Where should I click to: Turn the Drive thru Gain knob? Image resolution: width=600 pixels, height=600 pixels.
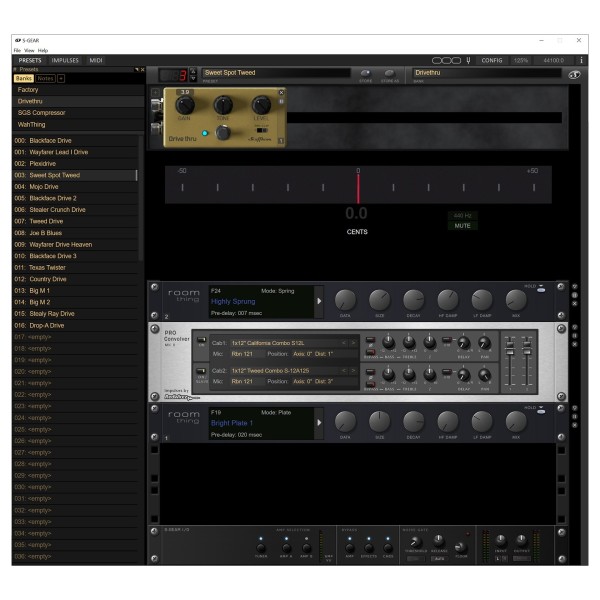185,105
